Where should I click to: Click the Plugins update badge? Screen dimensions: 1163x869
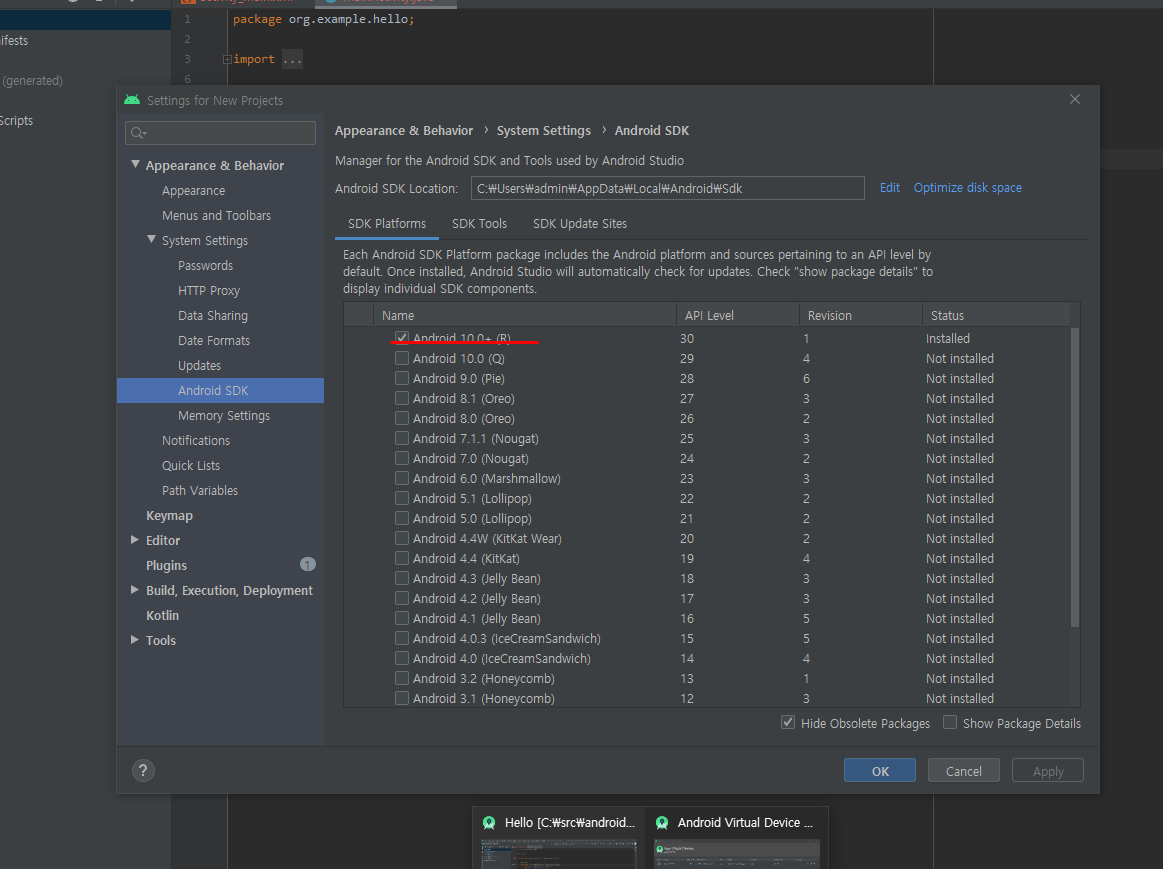pos(308,564)
